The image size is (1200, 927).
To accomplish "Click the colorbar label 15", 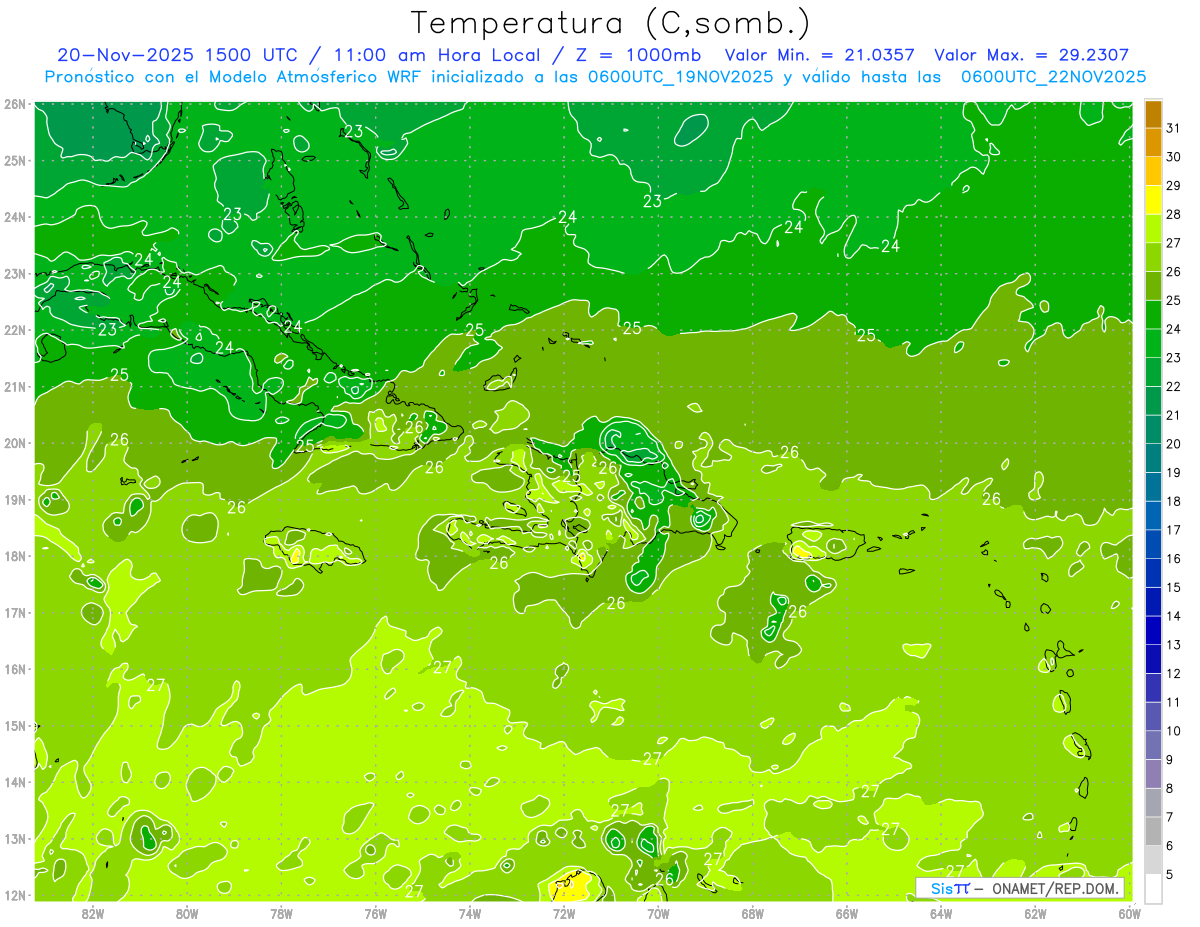I will 1173,588.
